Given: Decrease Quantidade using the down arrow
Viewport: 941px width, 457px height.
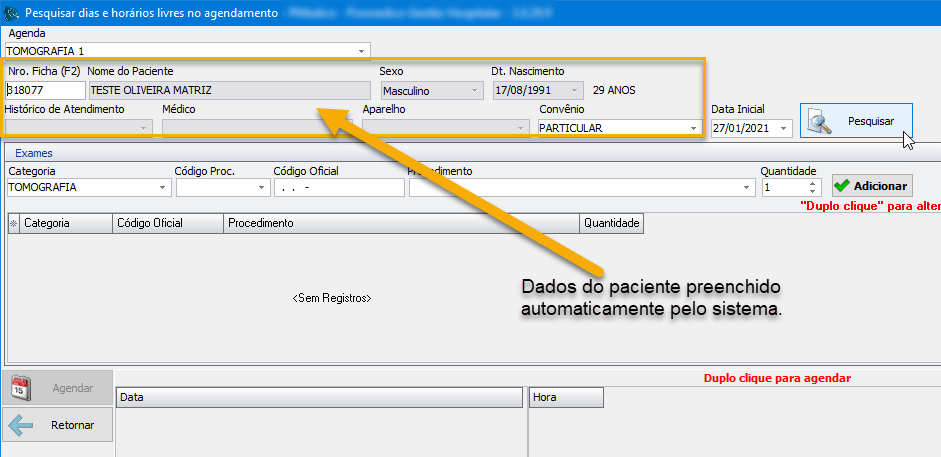Looking at the screenshot, I should (812, 192).
